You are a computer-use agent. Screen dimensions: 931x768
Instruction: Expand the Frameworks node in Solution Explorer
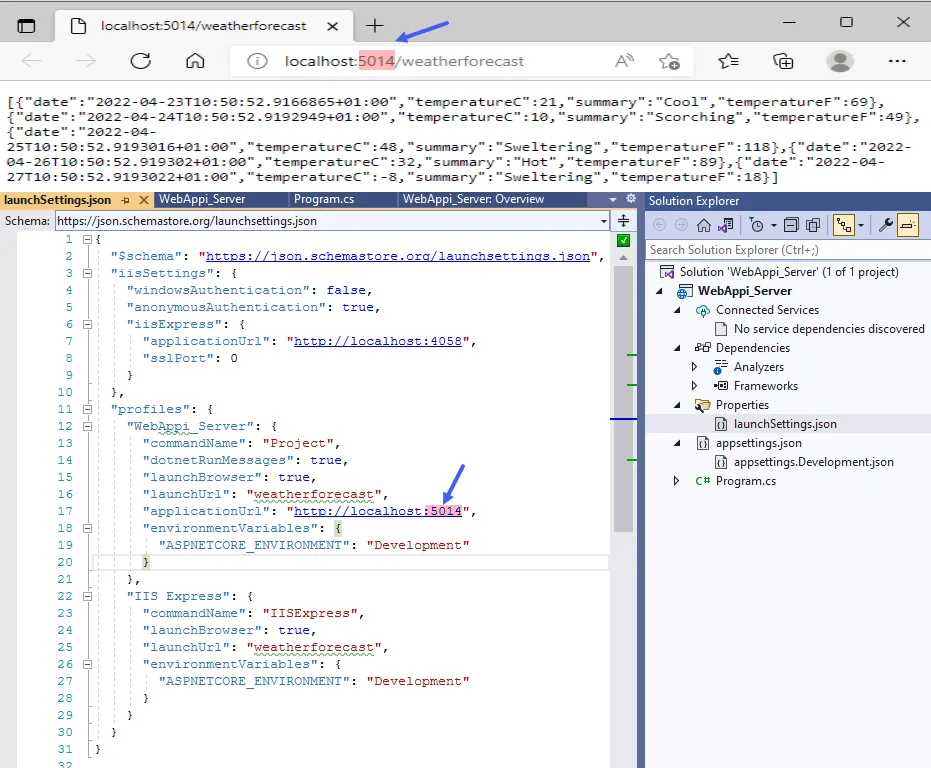(x=696, y=385)
